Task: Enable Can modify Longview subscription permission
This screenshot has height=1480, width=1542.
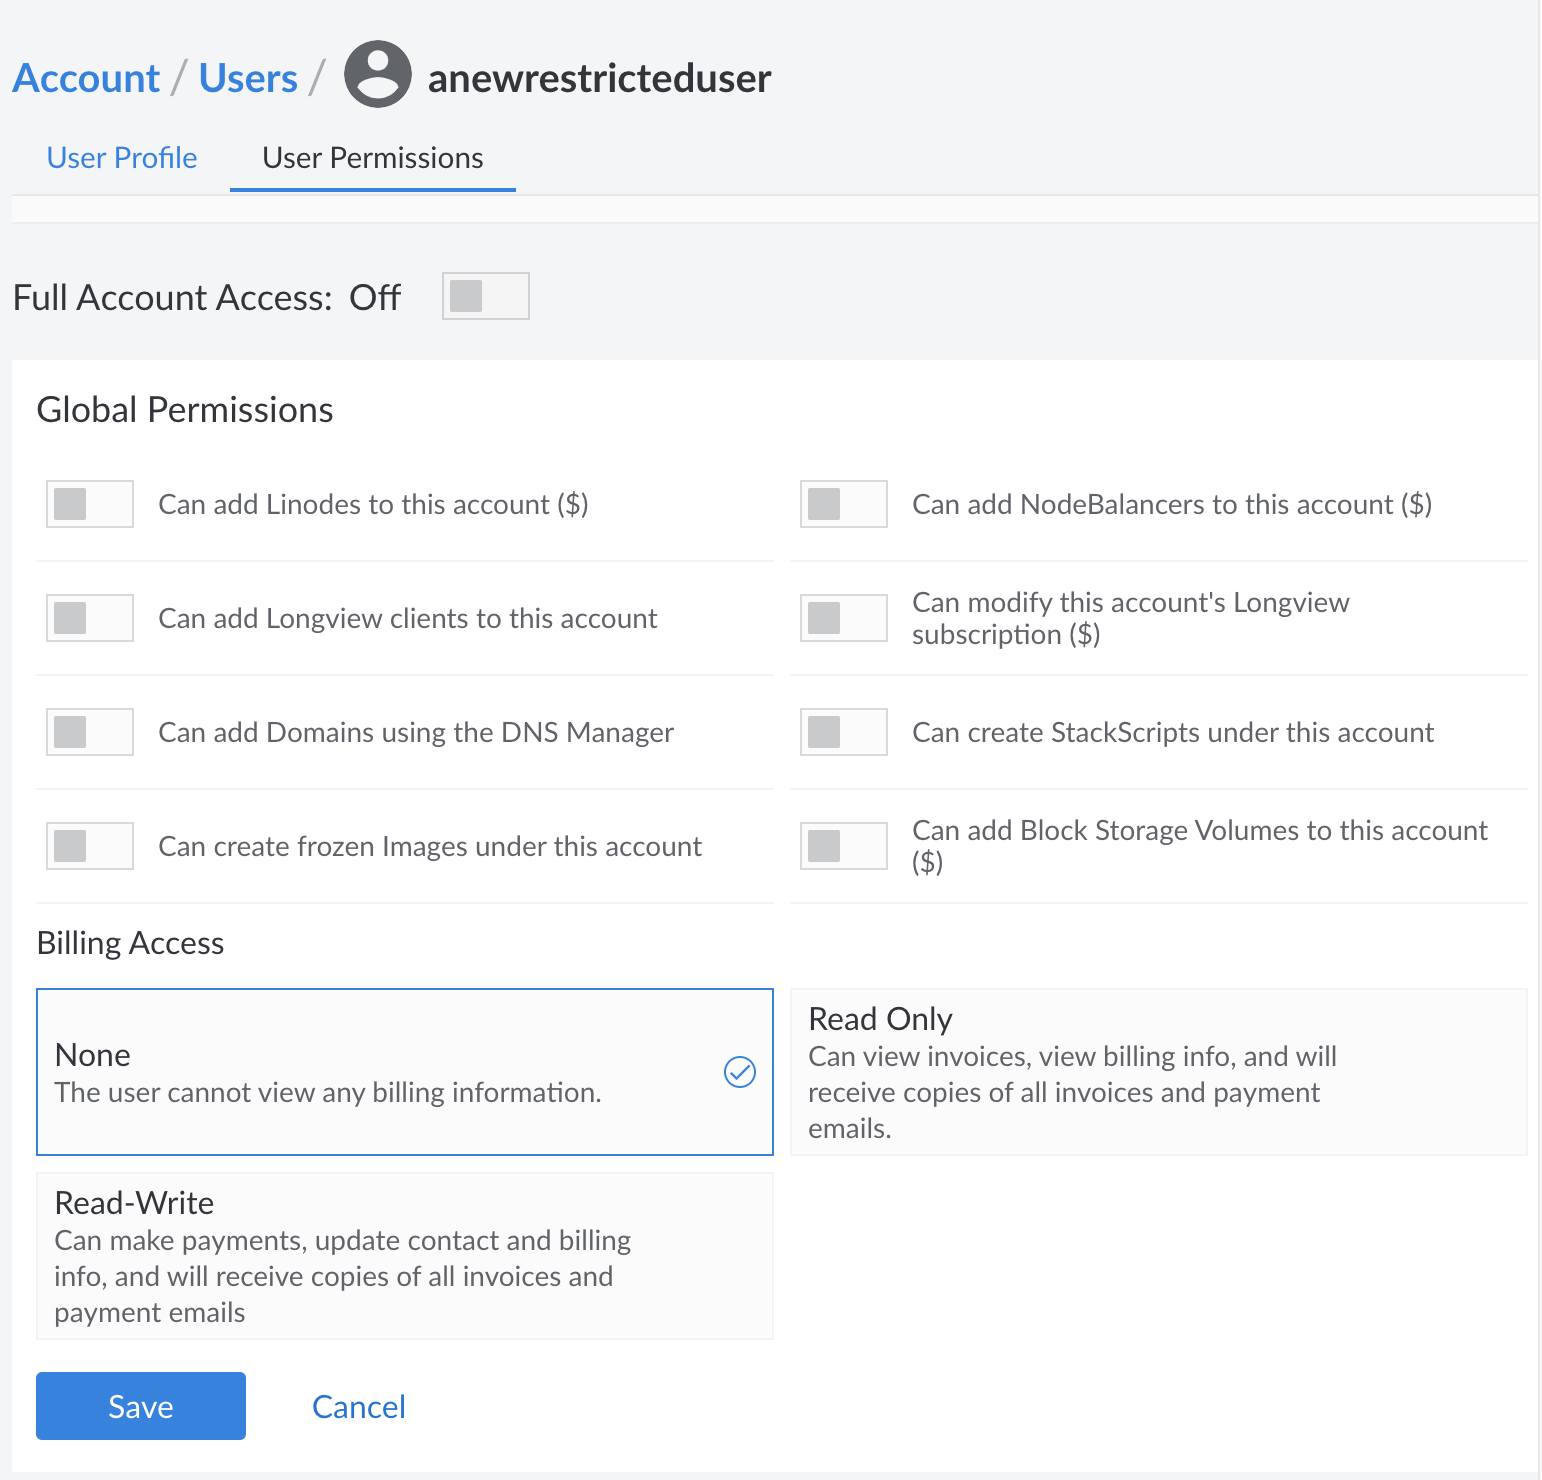Action: (x=843, y=618)
